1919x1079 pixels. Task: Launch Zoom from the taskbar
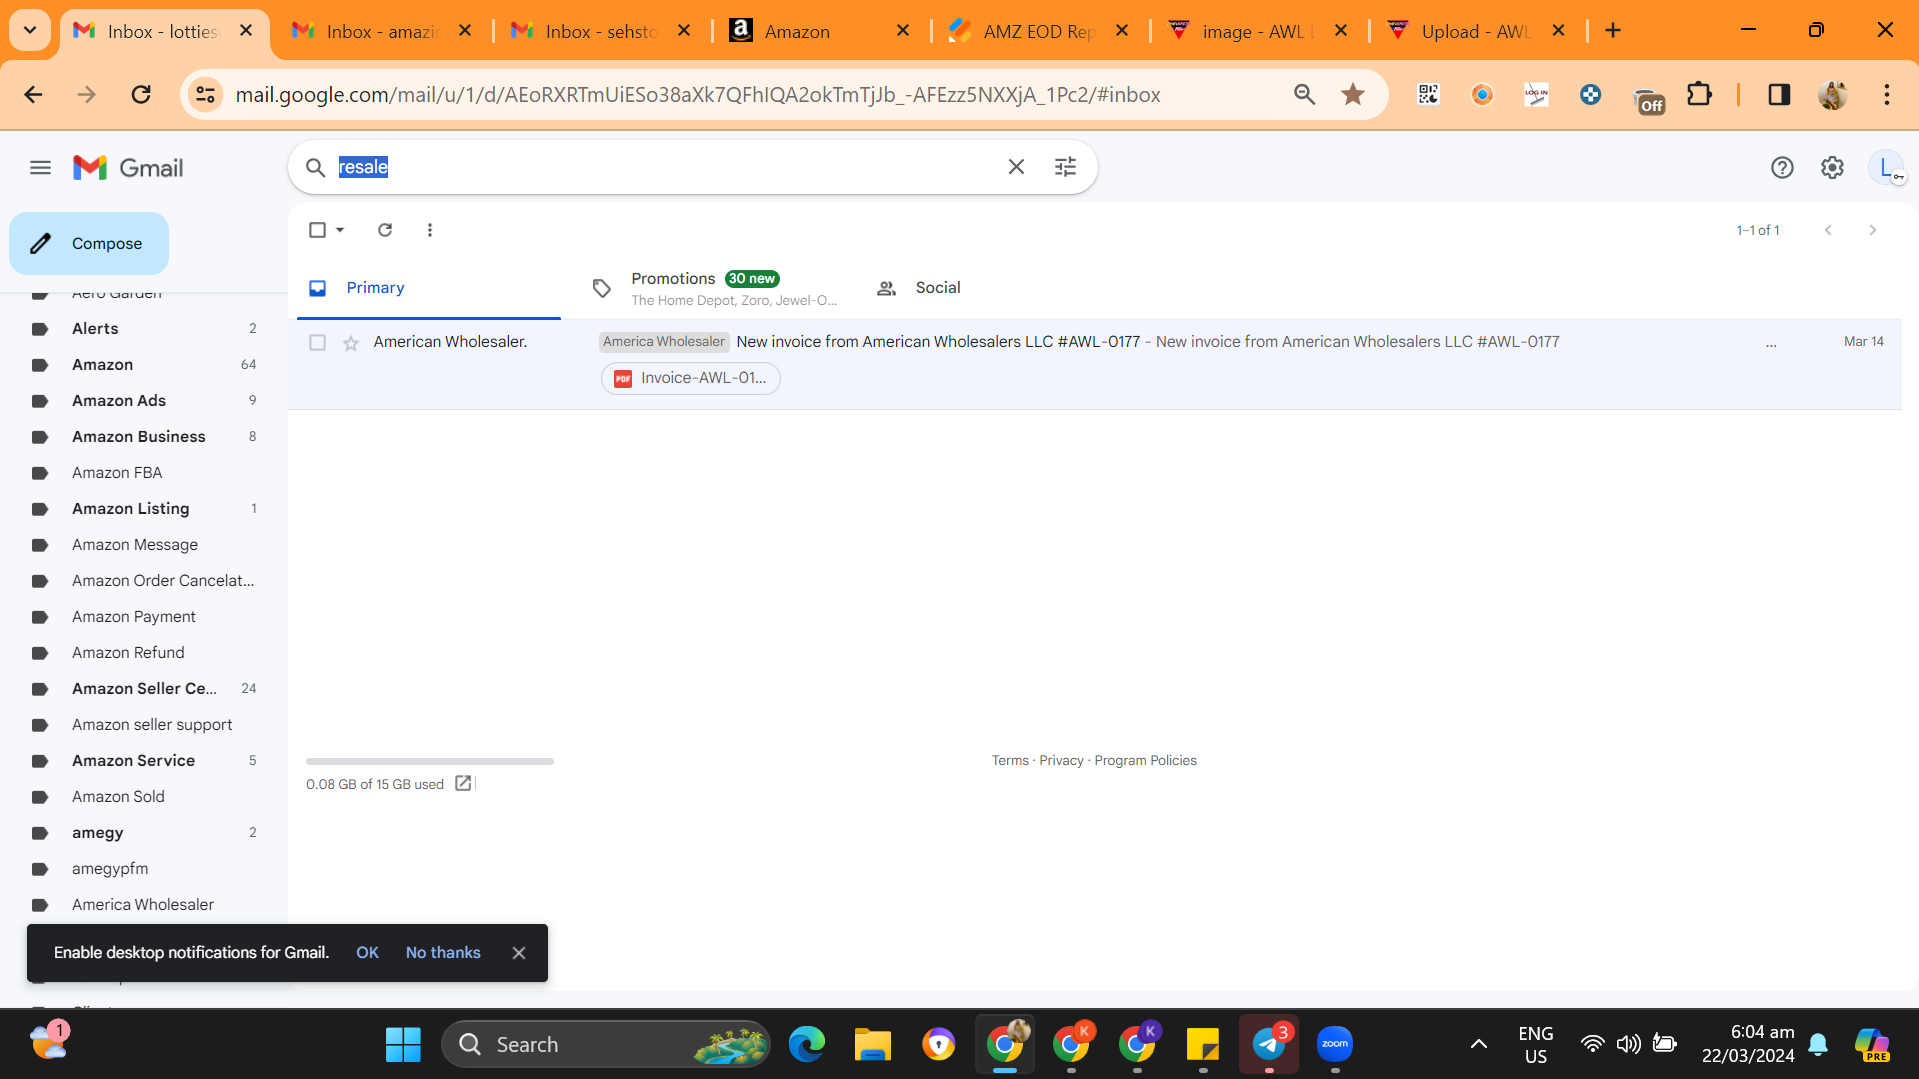pyautogui.click(x=1335, y=1044)
